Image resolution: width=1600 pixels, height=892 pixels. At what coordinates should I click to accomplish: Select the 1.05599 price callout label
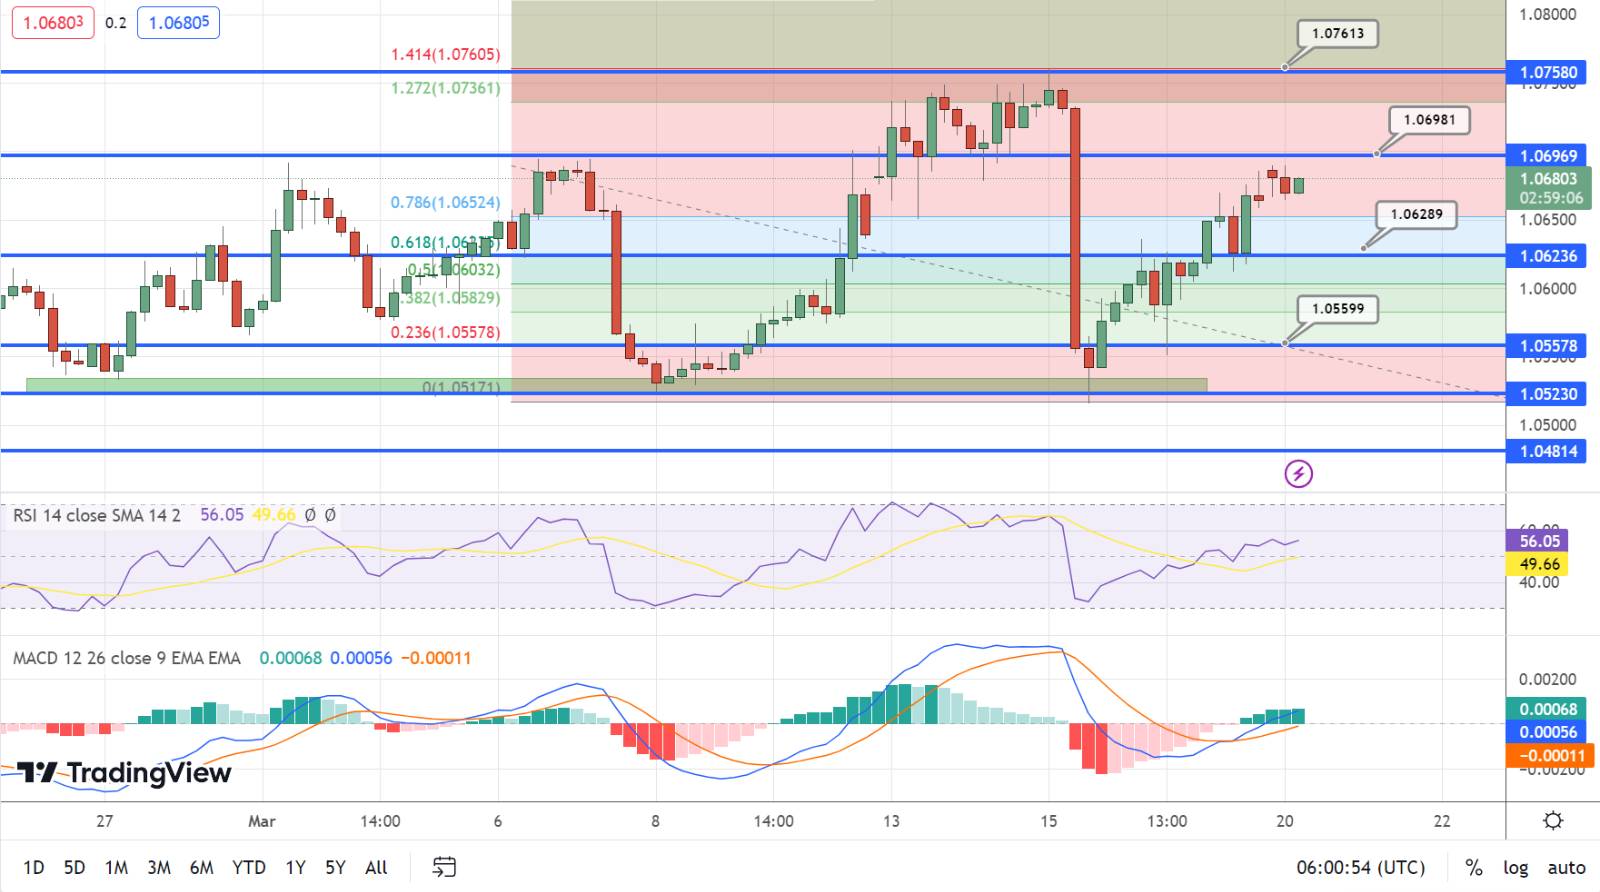(1337, 309)
